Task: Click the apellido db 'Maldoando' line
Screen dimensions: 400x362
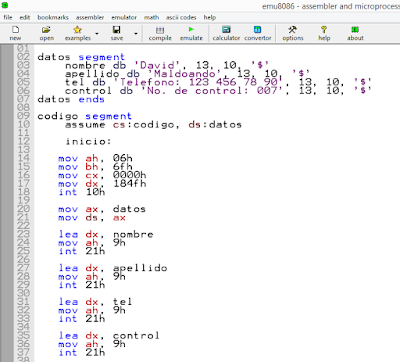Action: (x=187, y=74)
